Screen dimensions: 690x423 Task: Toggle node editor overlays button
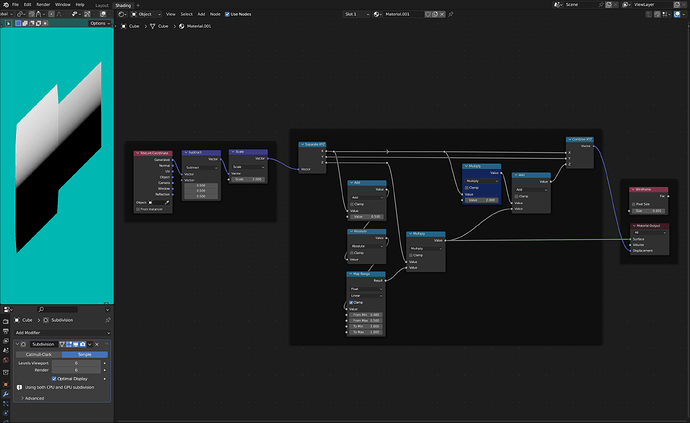point(677,14)
